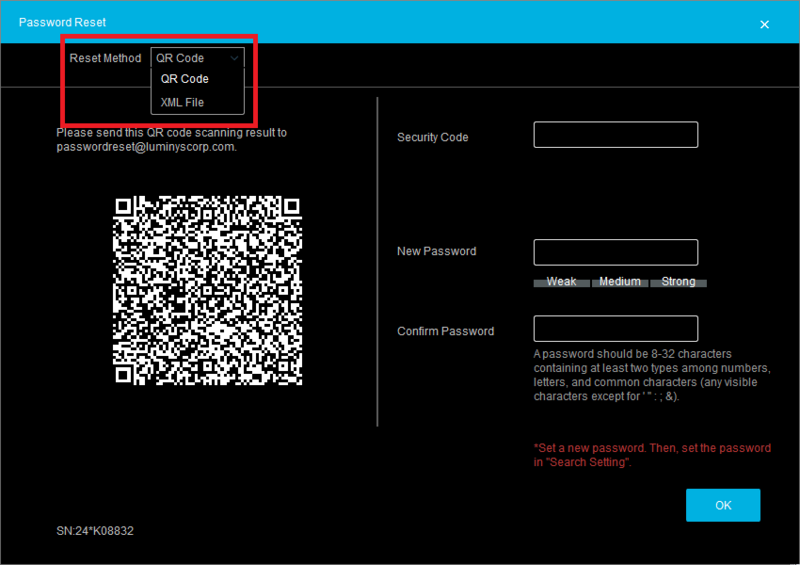Click into the Security Code field
Screen dimensions: 800x565
coord(615,135)
